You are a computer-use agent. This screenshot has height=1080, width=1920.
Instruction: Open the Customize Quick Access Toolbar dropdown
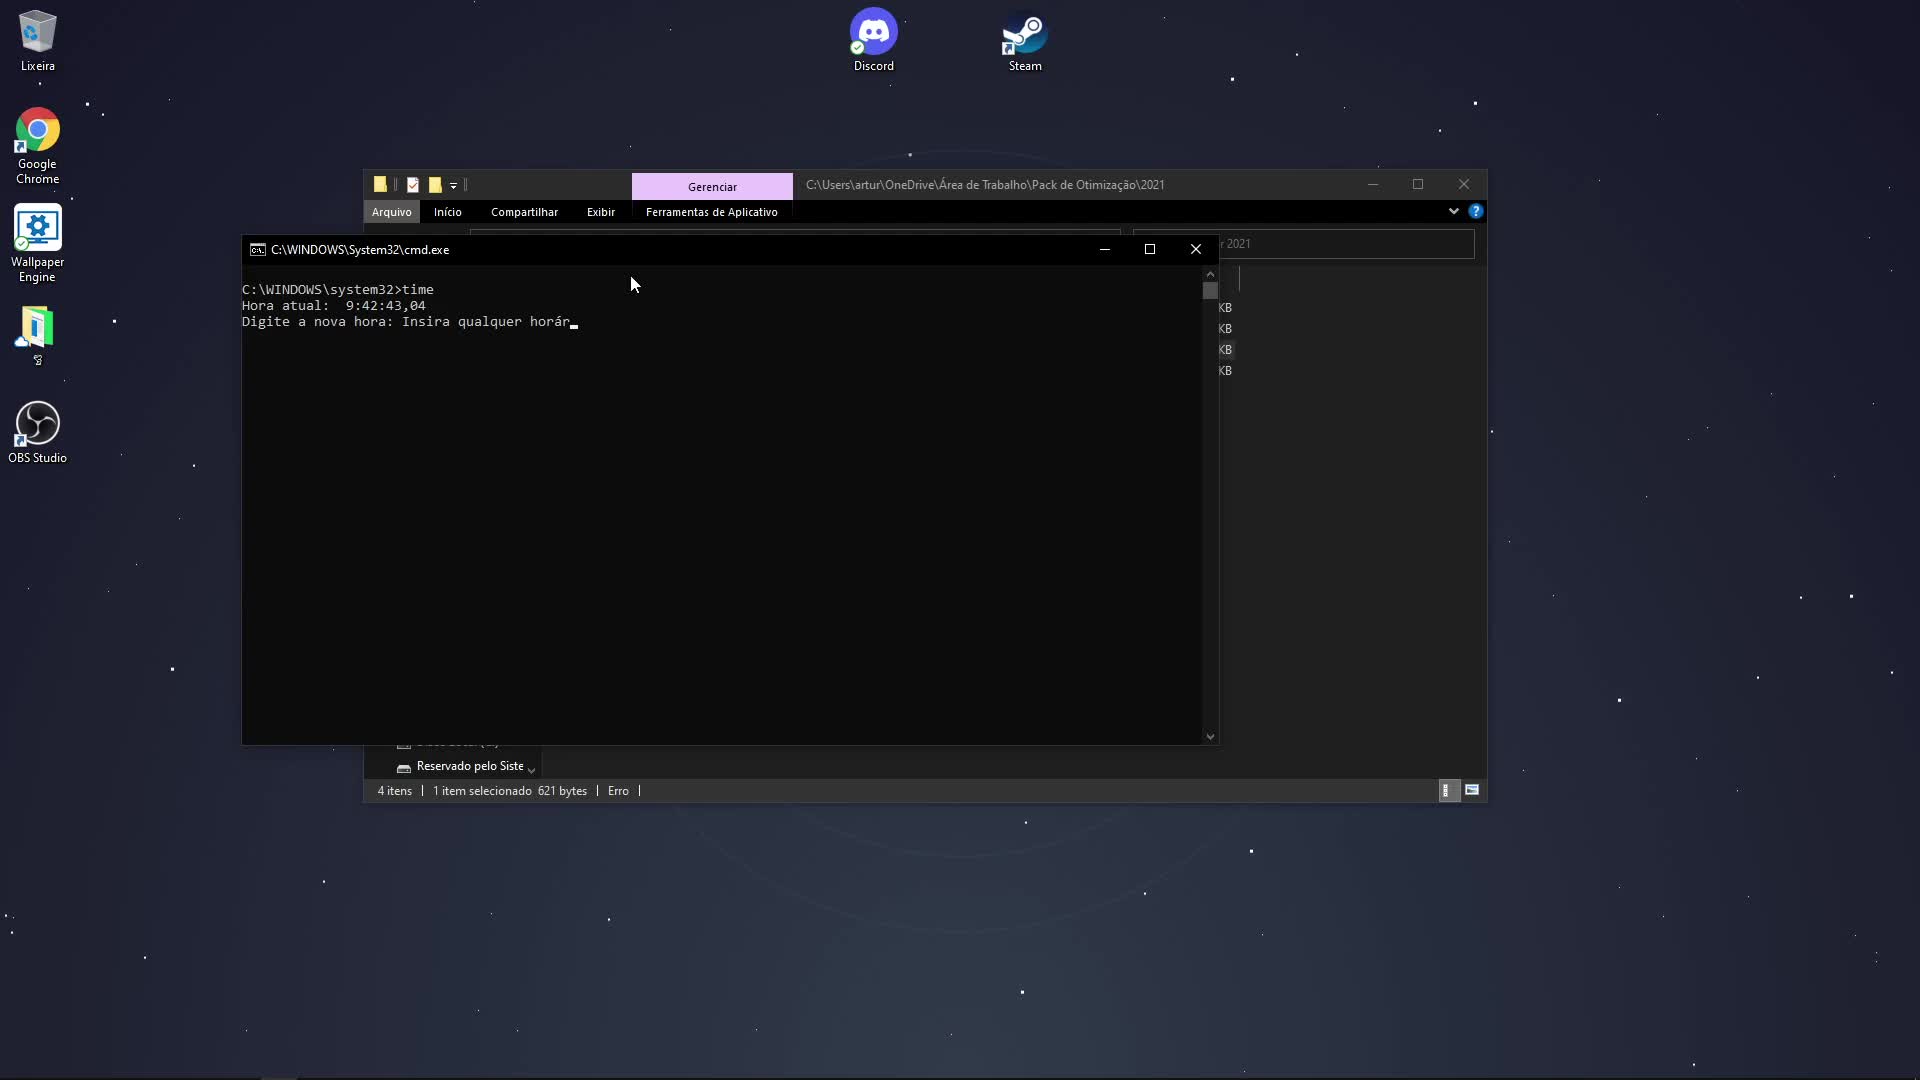click(x=454, y=186)
